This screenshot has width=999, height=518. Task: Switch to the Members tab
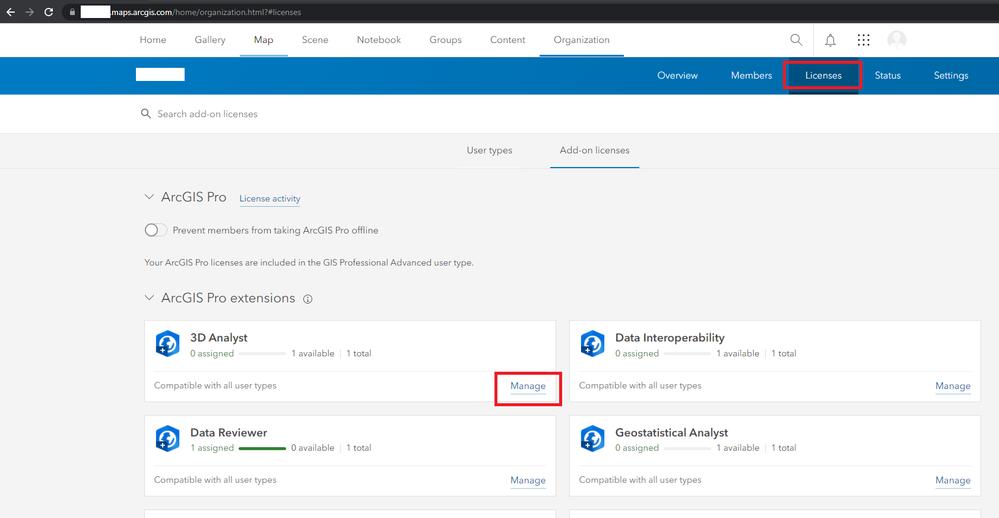(x=752, y=75)
